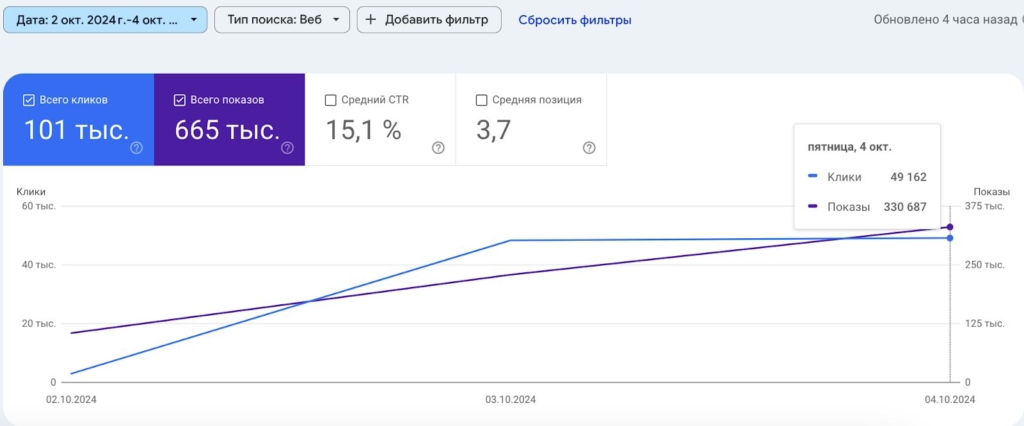This screenshot has height=426, width=1024.
Task: Open the Тип поиска: Веб dropdown
Action: [282, 20]
